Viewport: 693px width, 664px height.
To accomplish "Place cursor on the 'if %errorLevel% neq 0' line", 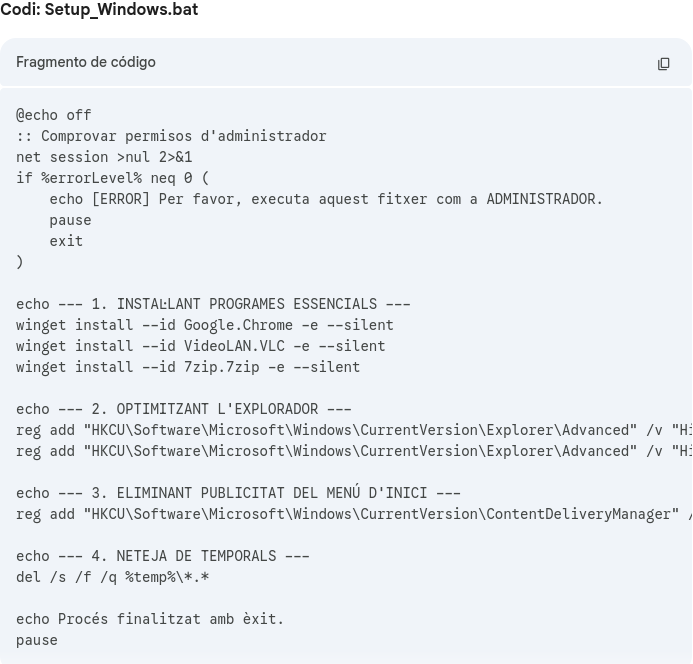I will (x=112, y=178).
